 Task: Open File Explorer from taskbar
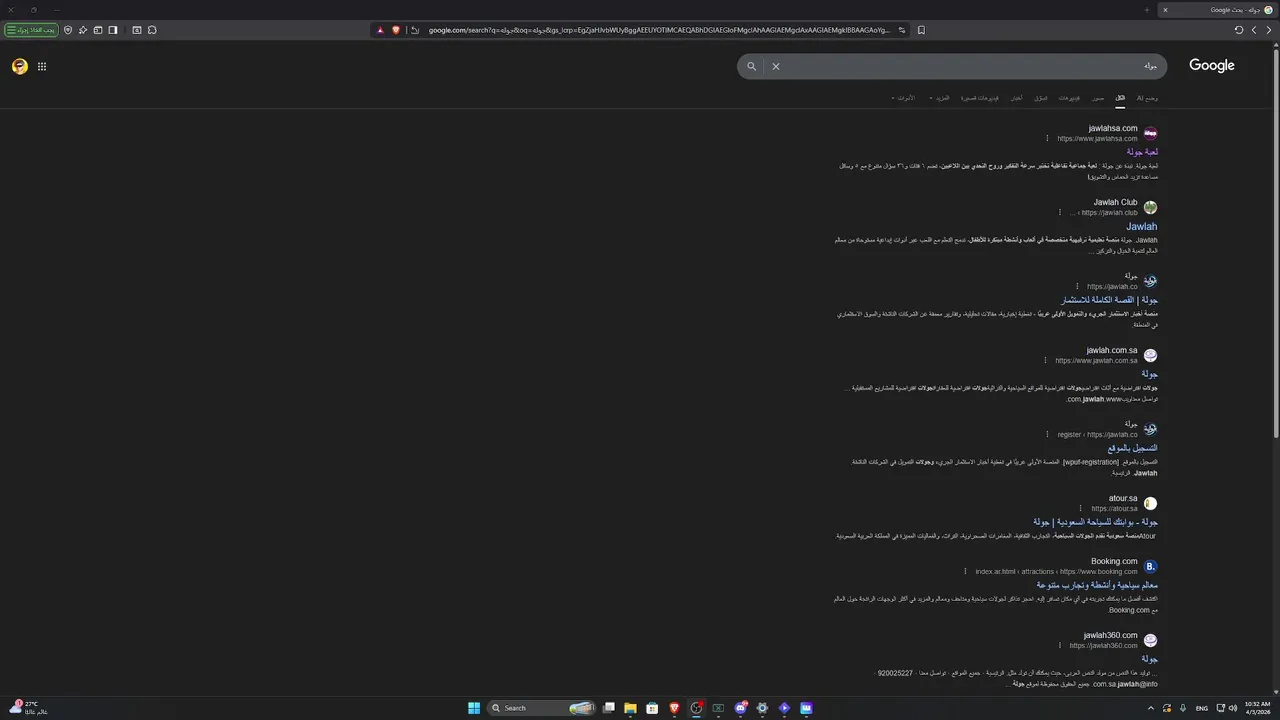[630, 708]
